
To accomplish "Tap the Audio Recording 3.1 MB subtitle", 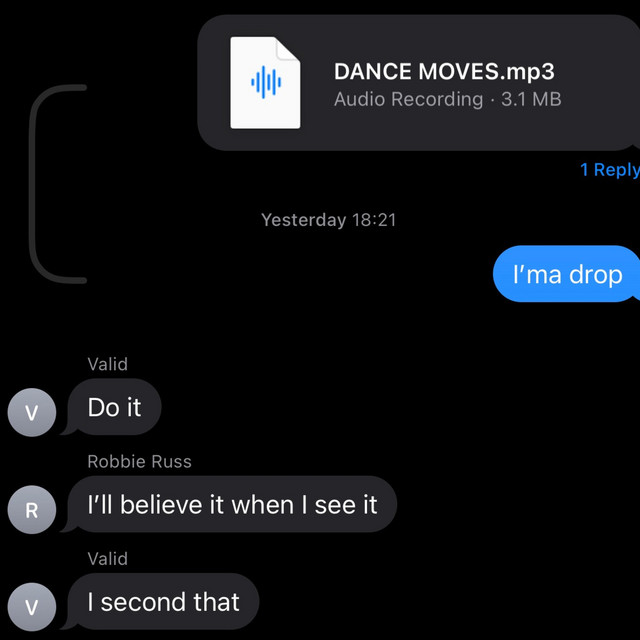I will (x=448, y=99).
